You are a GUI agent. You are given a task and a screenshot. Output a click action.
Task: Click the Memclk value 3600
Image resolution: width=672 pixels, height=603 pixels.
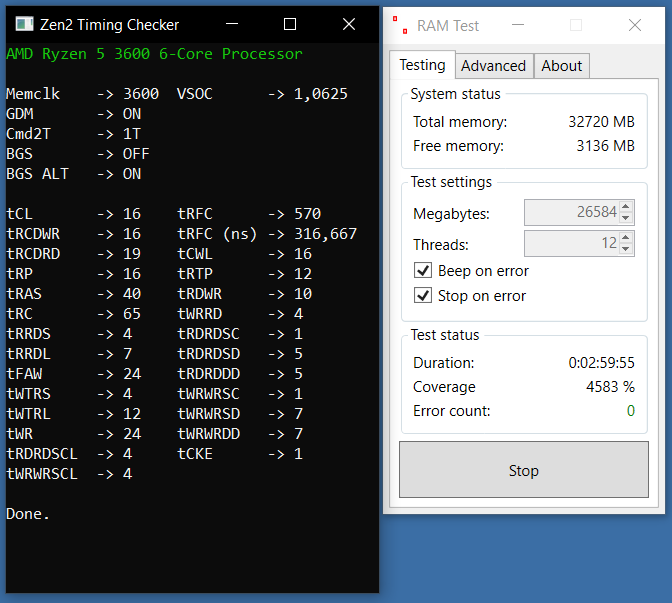141,94
